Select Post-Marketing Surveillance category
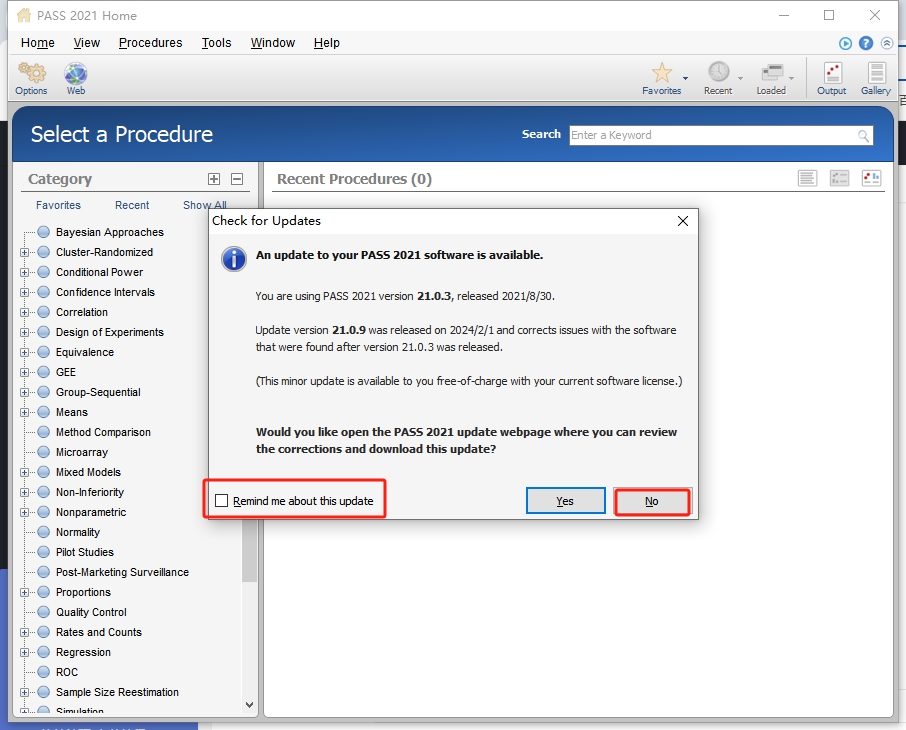Image resolution: width=906 pixels, height=730 pixels. pyautogui.click(x=122, y=572)
